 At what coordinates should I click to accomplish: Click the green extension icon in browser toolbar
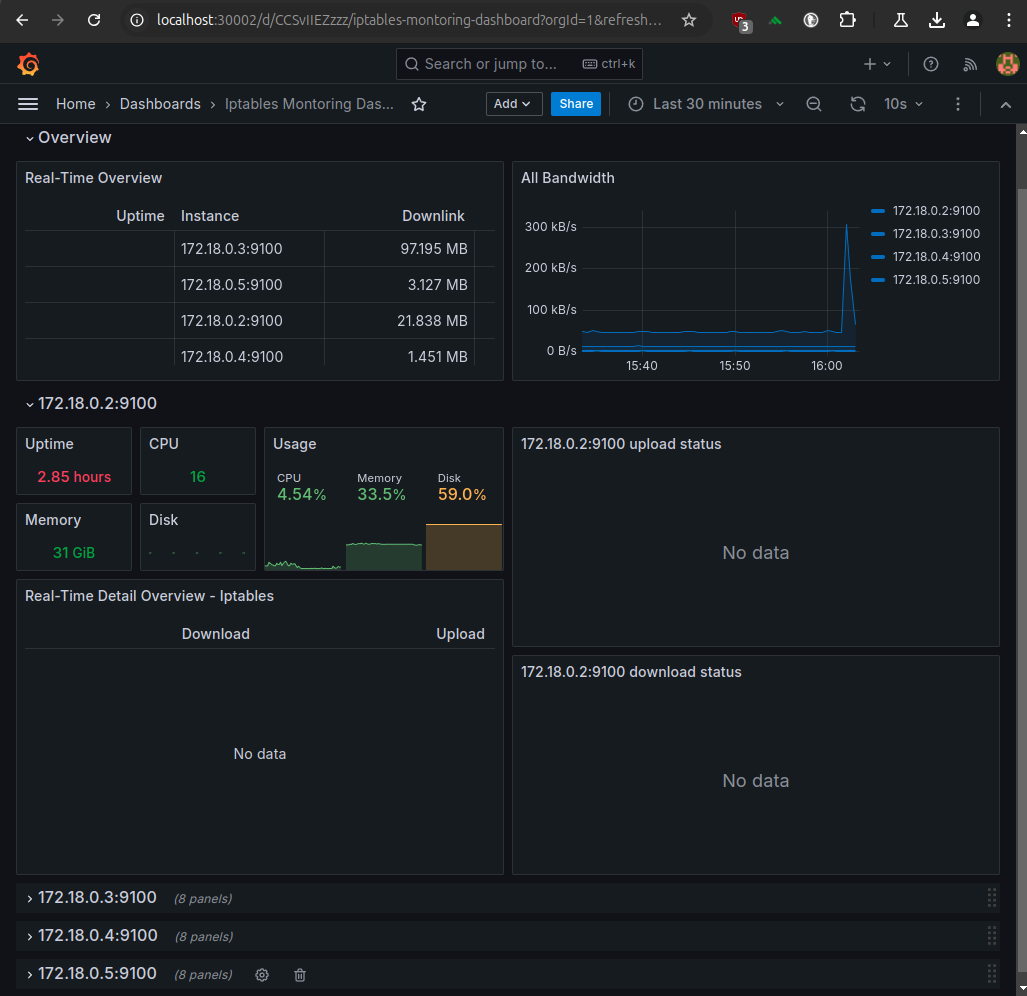click(775, 20)
